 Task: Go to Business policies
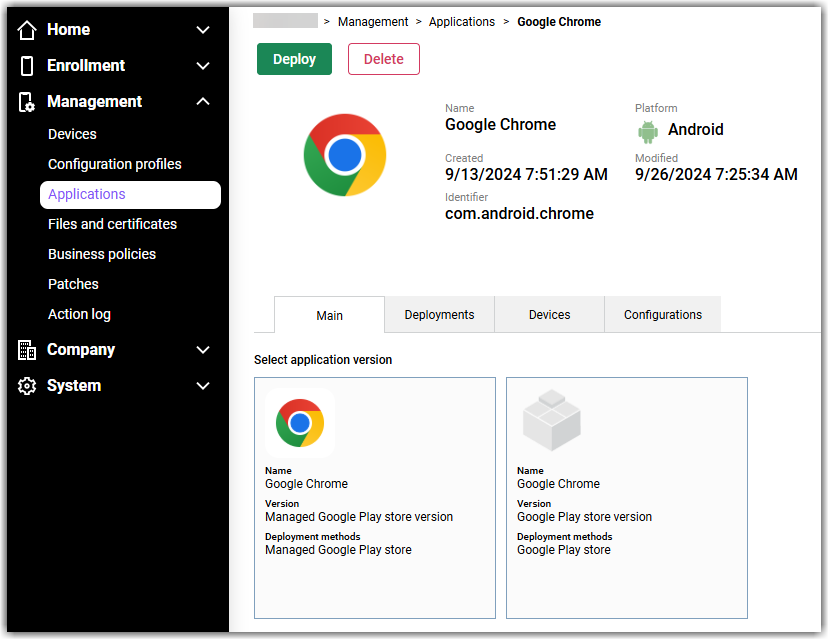pyautogui.click(x=102, y=255)
